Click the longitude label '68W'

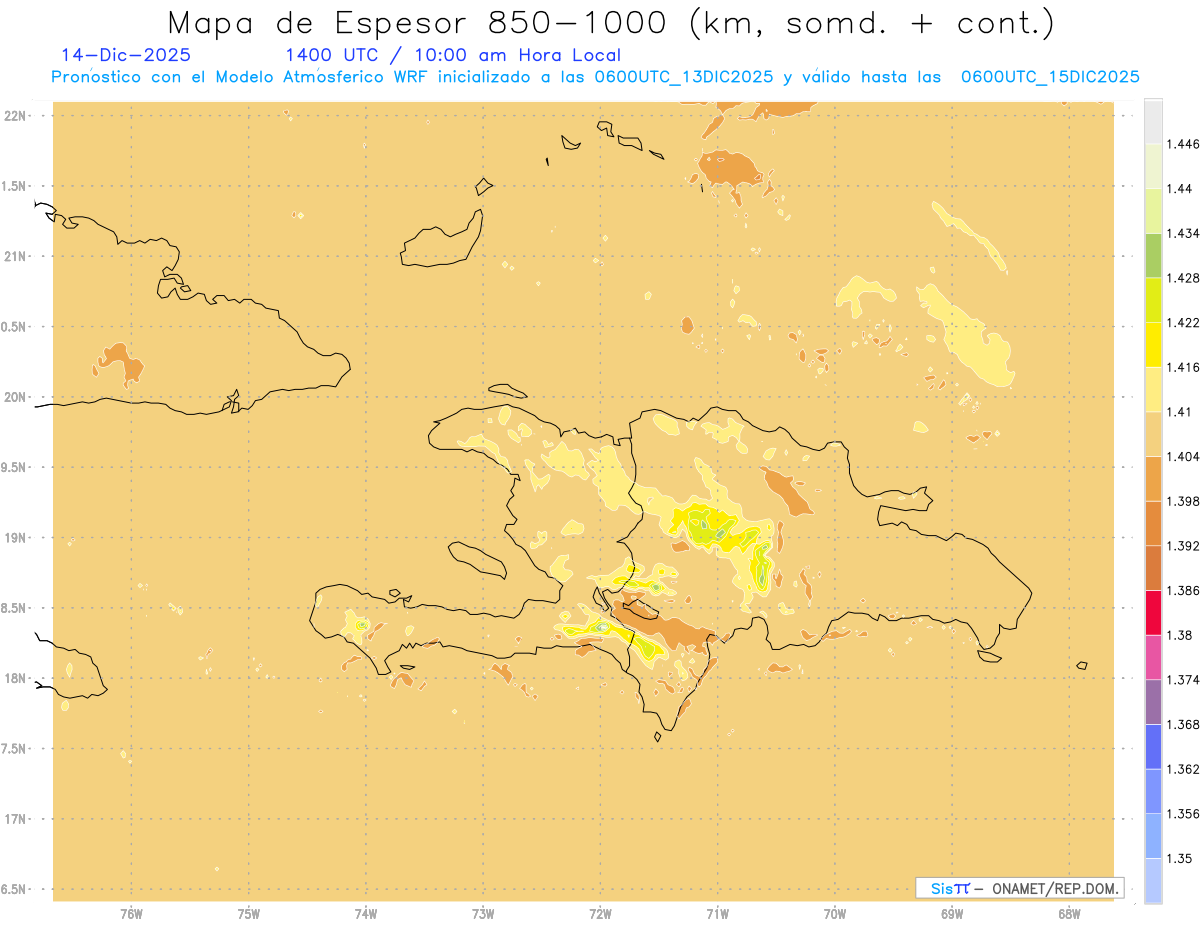[1069, 913]
